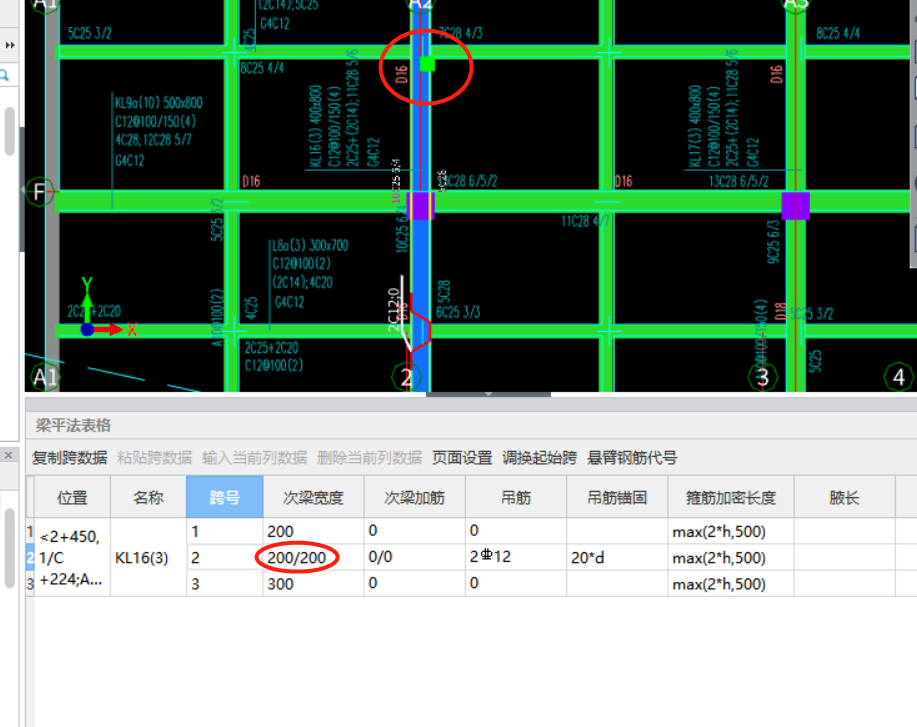Viewport: 917px width, 727px height.
Task: Click the green grip point on the blue beam
Action: point(428,64)
